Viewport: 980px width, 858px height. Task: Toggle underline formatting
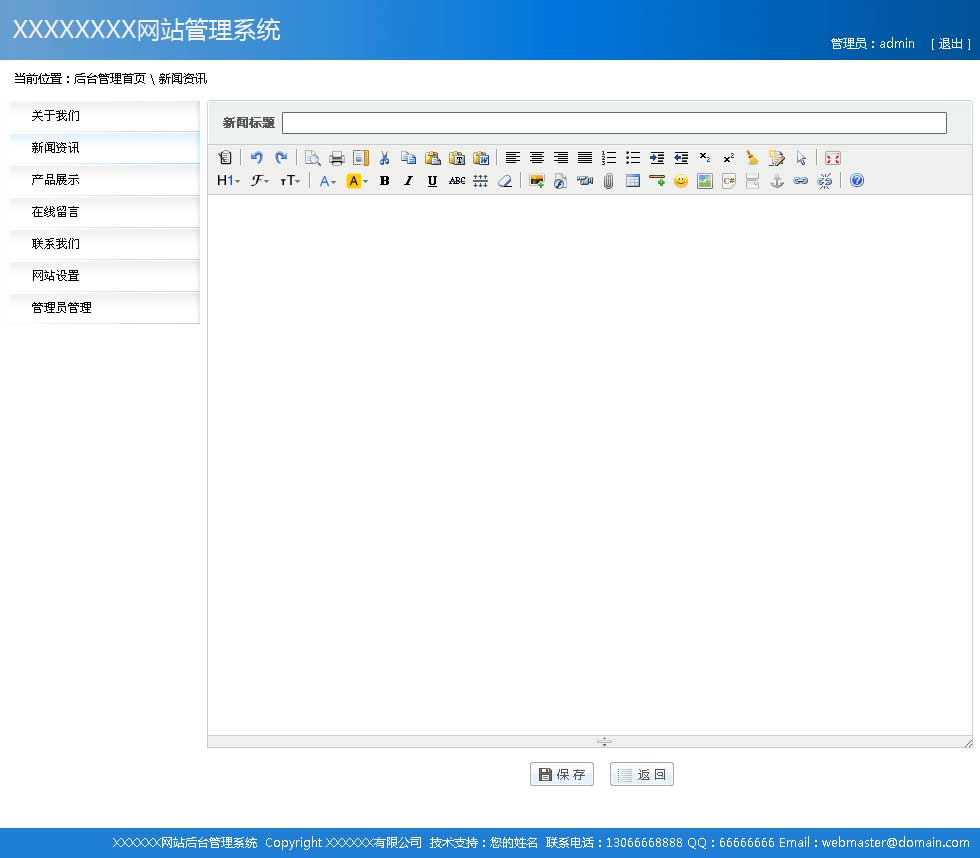point(432,181)
